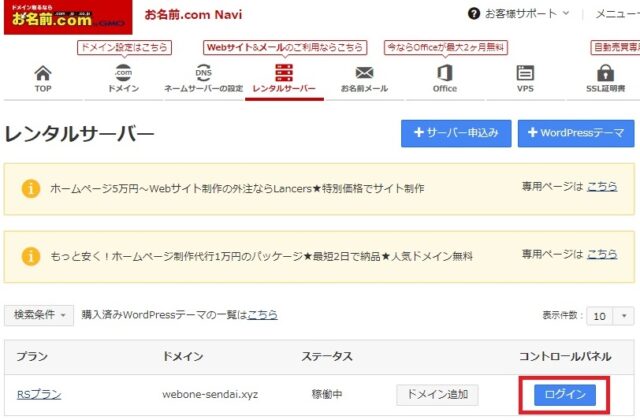Click the お客様サポート question mark icon
The width and height of the screenshot is (640, 420).
pos(473,14)
